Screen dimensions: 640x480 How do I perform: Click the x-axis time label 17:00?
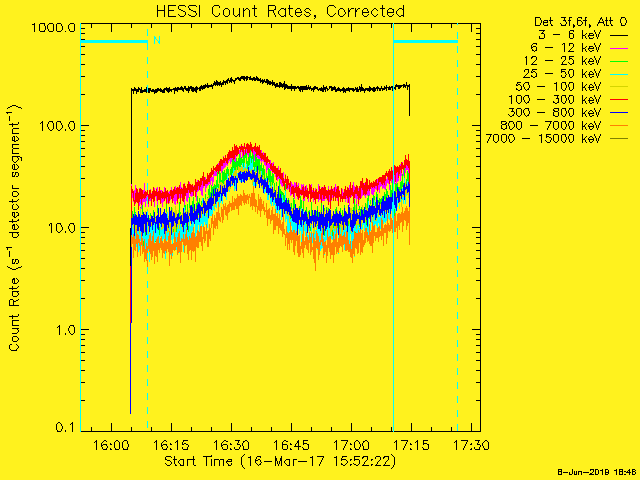[x=351, y=444]
